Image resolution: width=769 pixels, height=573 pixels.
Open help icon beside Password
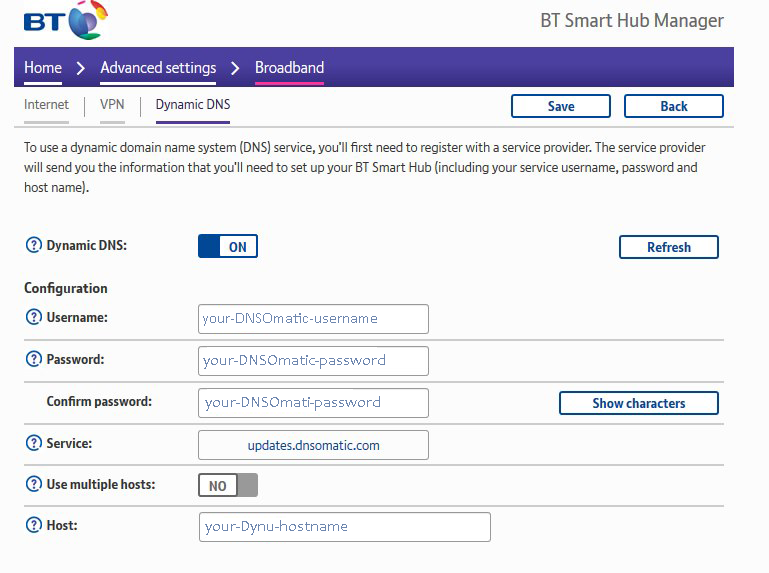tap(33, 359)
